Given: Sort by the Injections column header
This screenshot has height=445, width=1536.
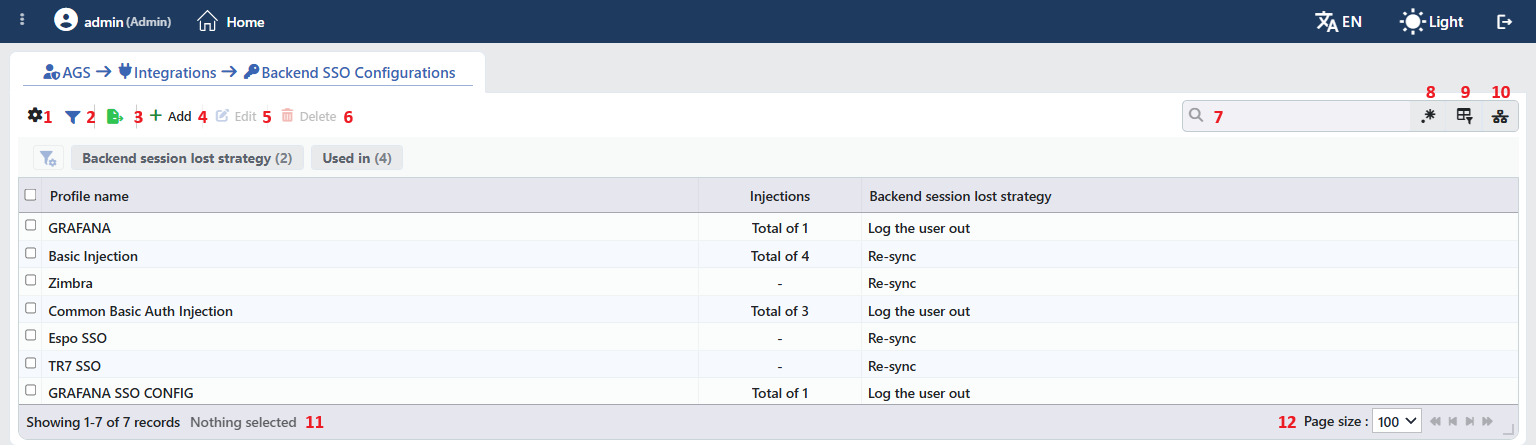Looking at the screenshot, I should [780, 196].
